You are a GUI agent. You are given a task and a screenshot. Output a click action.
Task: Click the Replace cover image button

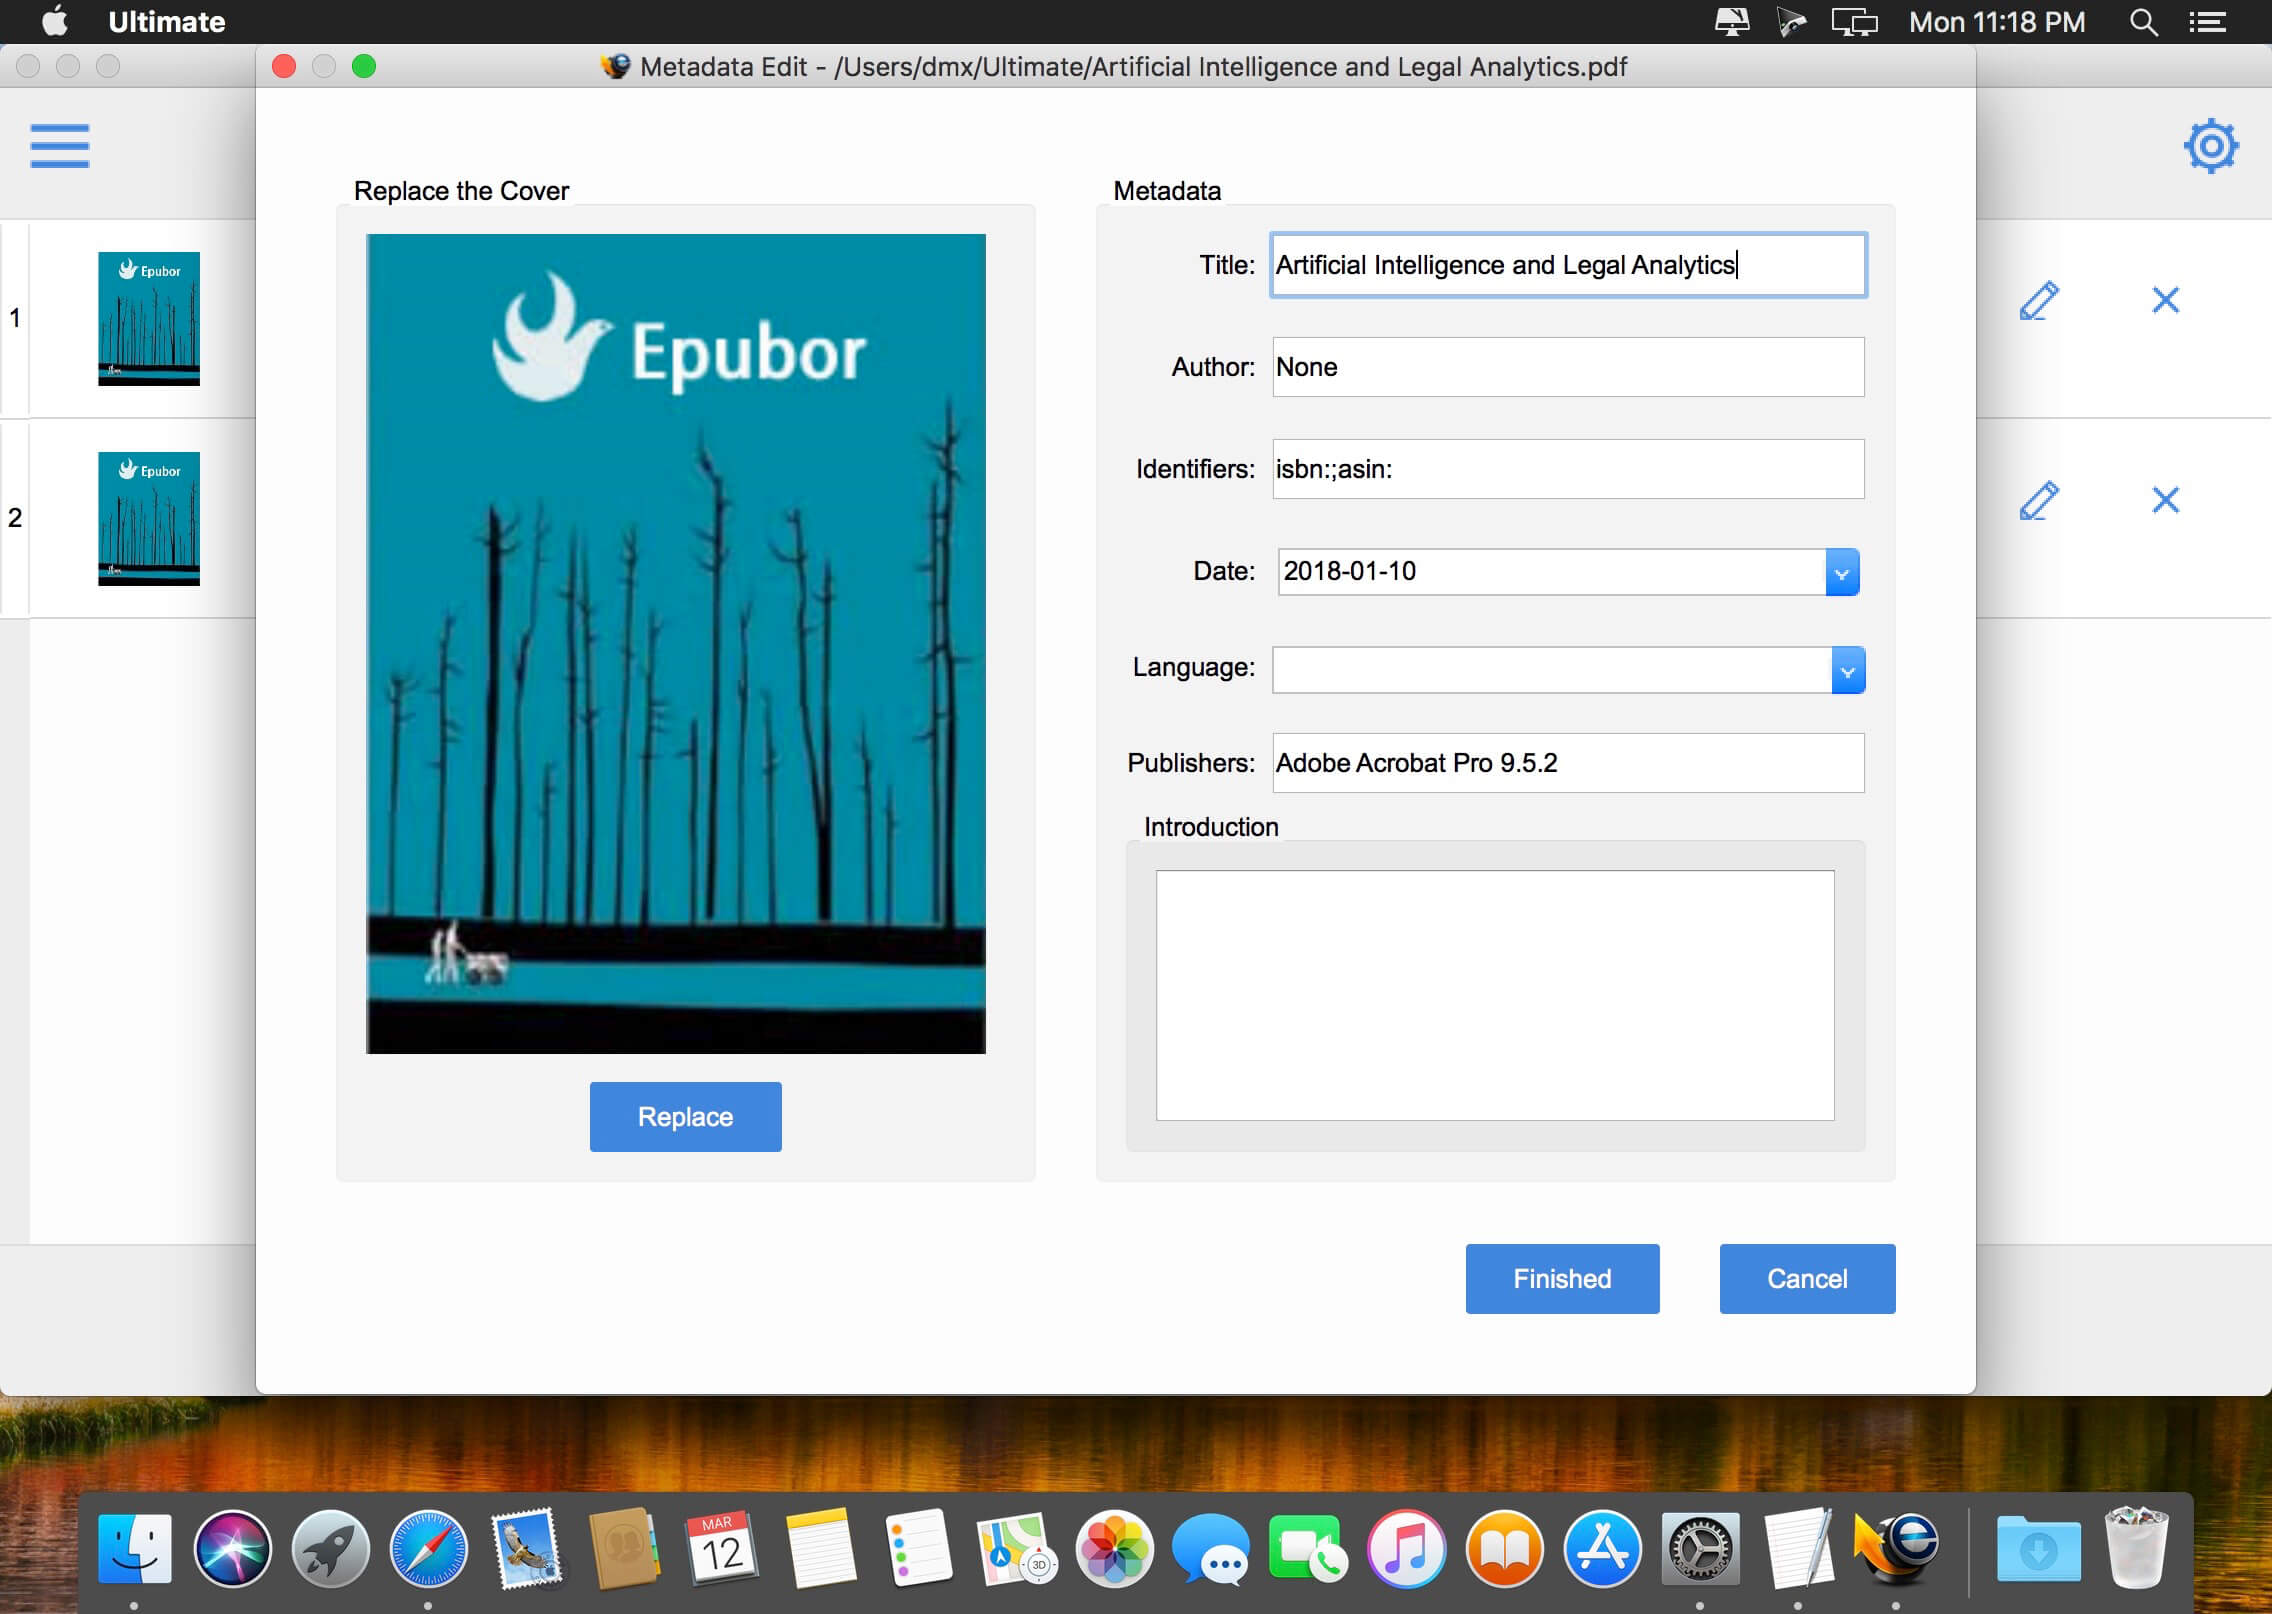685,1116
